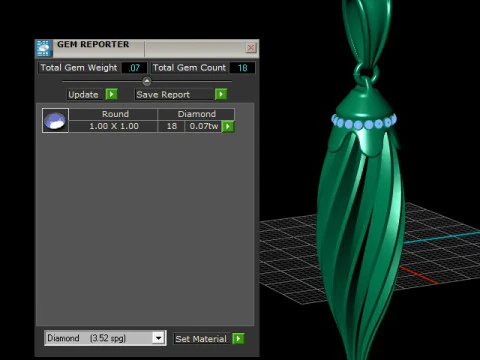Click the Save Report label
480x360 pixels.
pos(163,95)
